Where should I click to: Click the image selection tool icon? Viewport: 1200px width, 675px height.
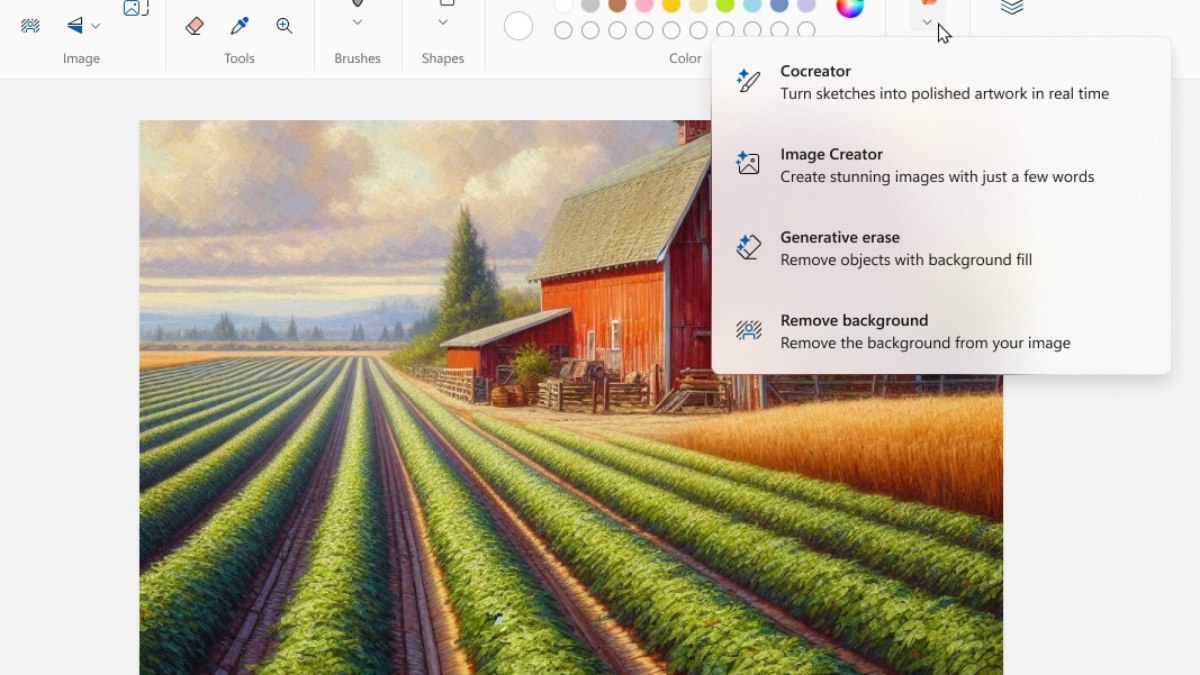(x=134, y=8)
